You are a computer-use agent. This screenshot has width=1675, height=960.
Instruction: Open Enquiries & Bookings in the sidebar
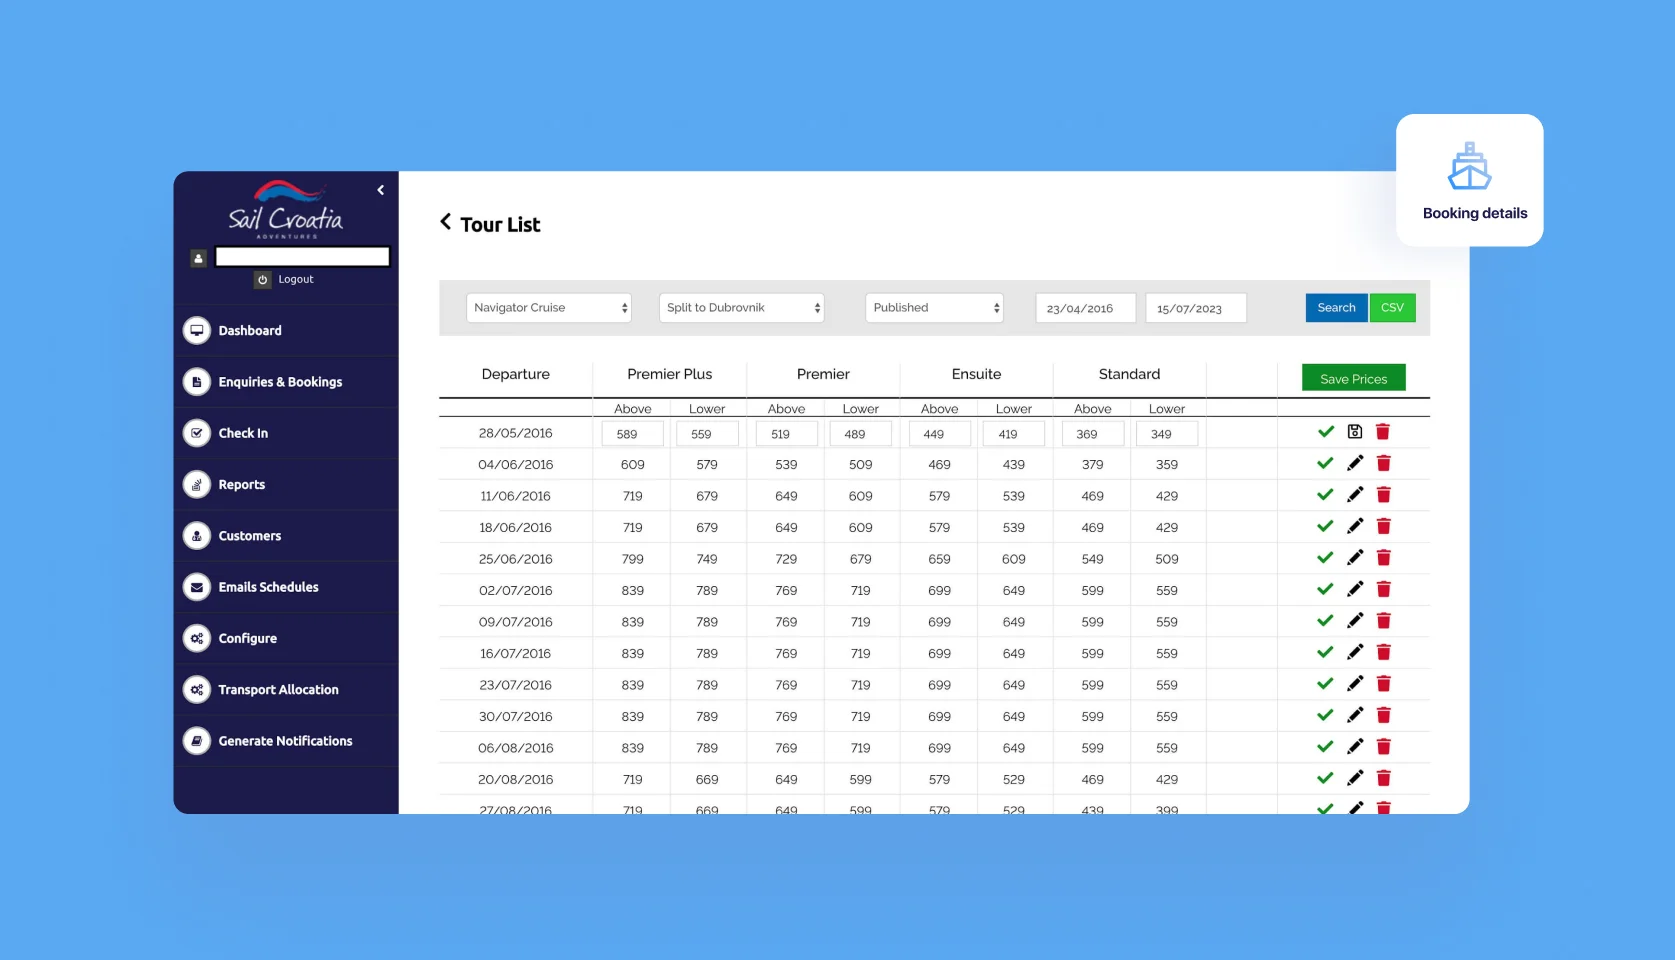coord(280,382)
